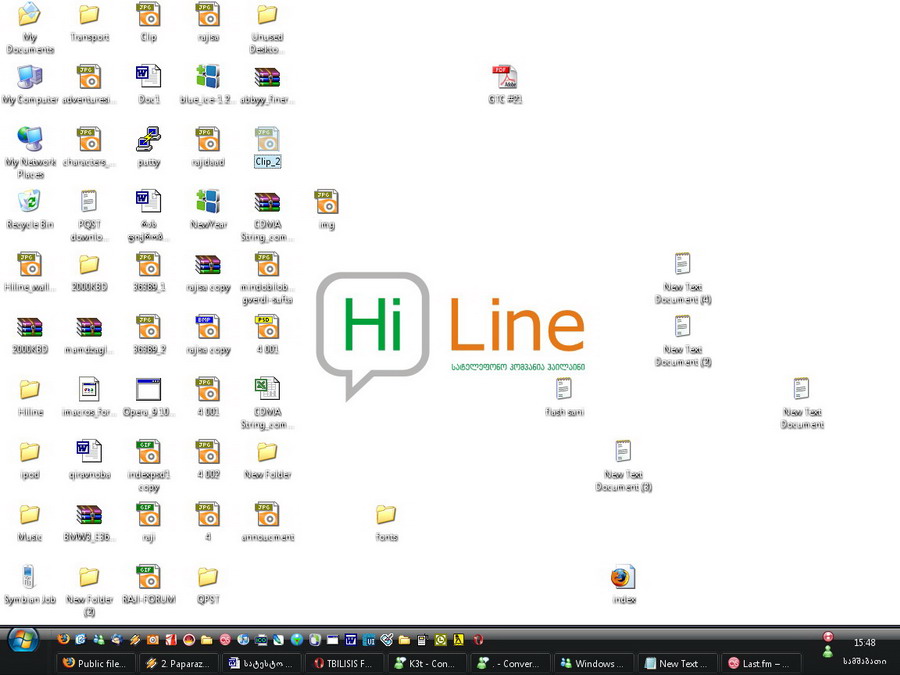
Task: Open the 36389_2 image
Action: (x=149, y=327)
